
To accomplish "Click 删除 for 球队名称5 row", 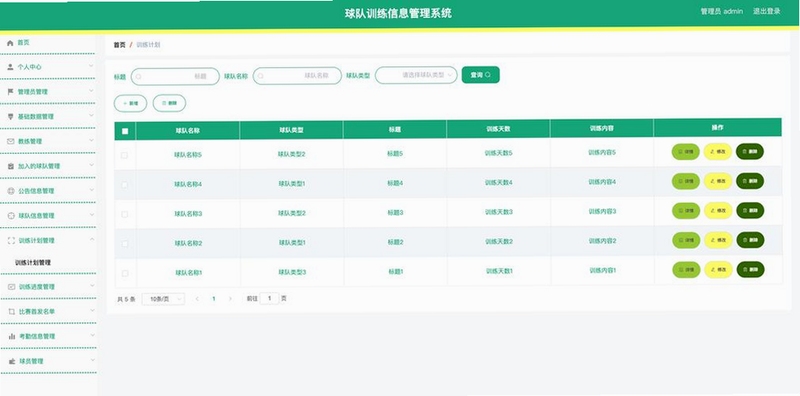I will (750, 152).
